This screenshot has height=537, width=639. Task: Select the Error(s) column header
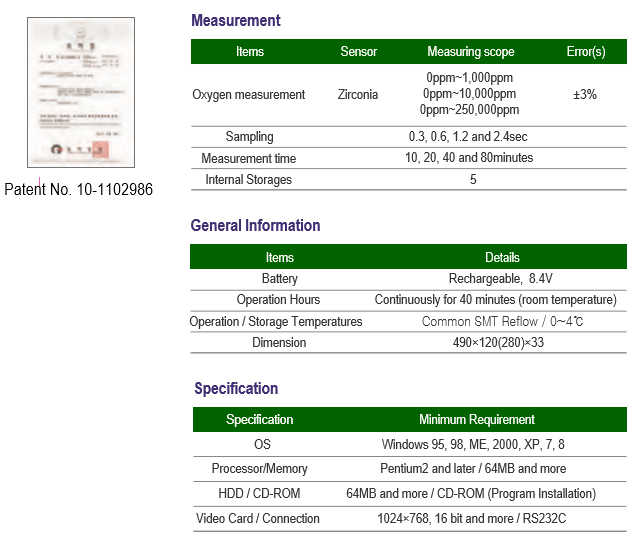tap(585, 51)
